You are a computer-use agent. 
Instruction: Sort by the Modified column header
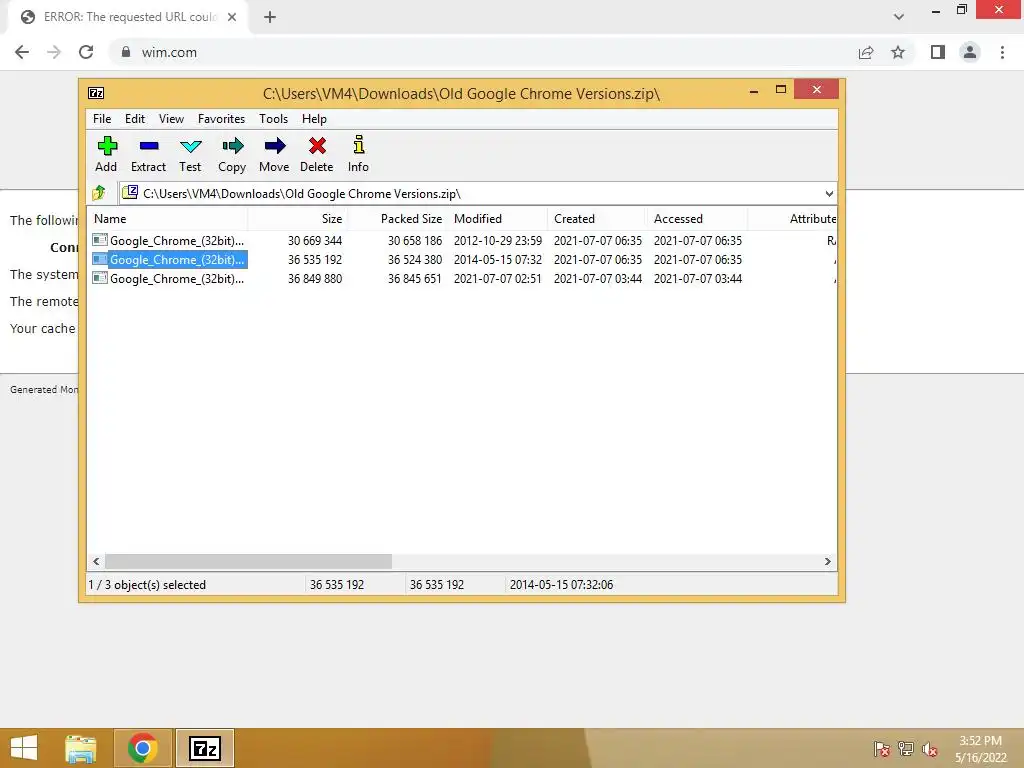coord(498,219)
